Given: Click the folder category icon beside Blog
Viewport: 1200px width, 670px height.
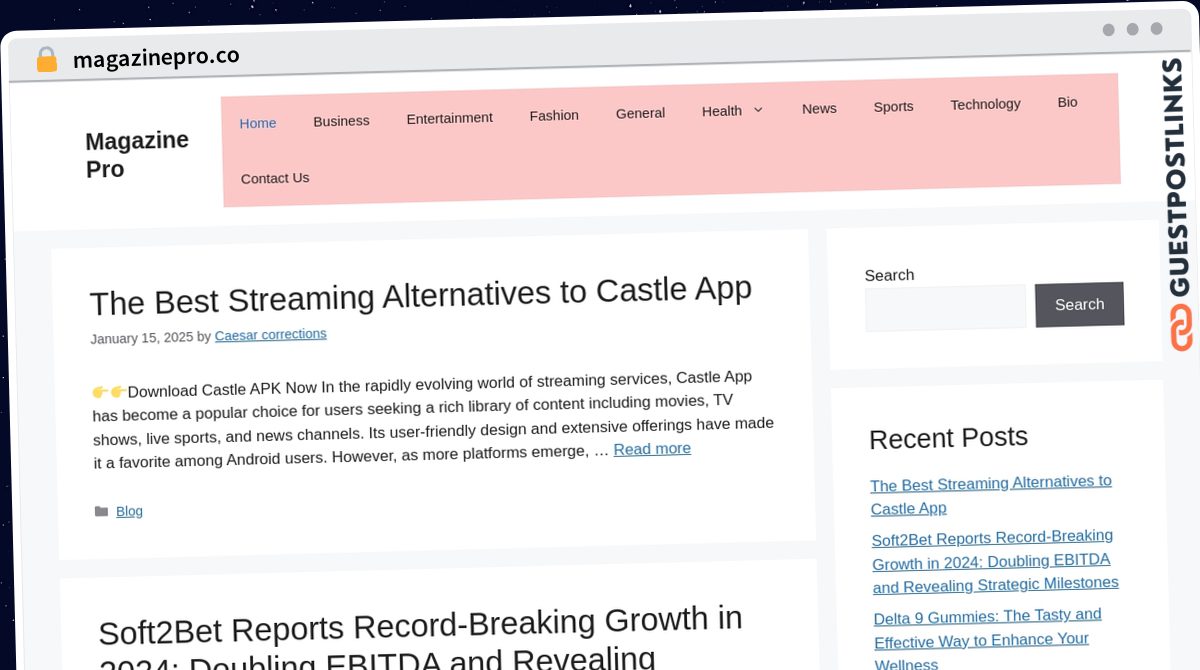Looking at the screenshot, I should (x=101, y=512).
